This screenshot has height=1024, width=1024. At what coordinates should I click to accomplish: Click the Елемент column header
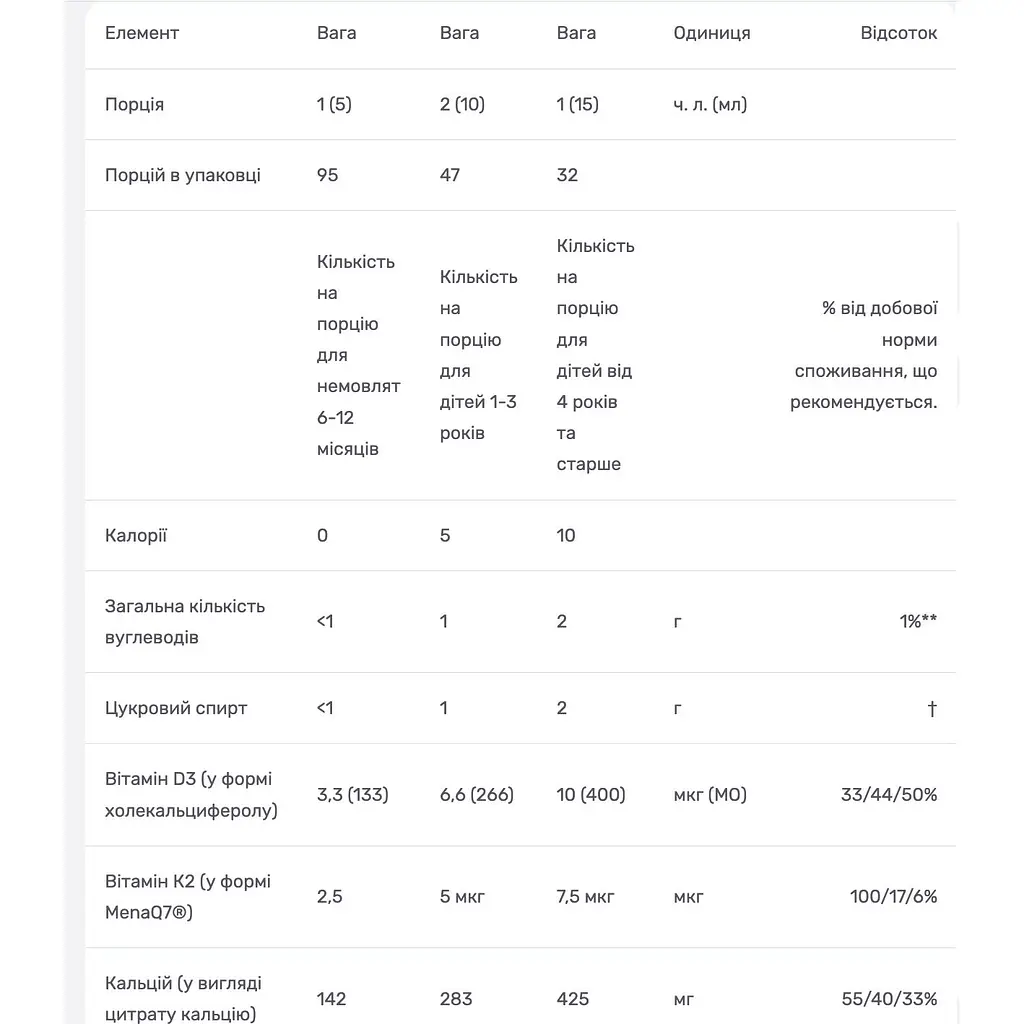pyautogui.click(x=142, y=33)
